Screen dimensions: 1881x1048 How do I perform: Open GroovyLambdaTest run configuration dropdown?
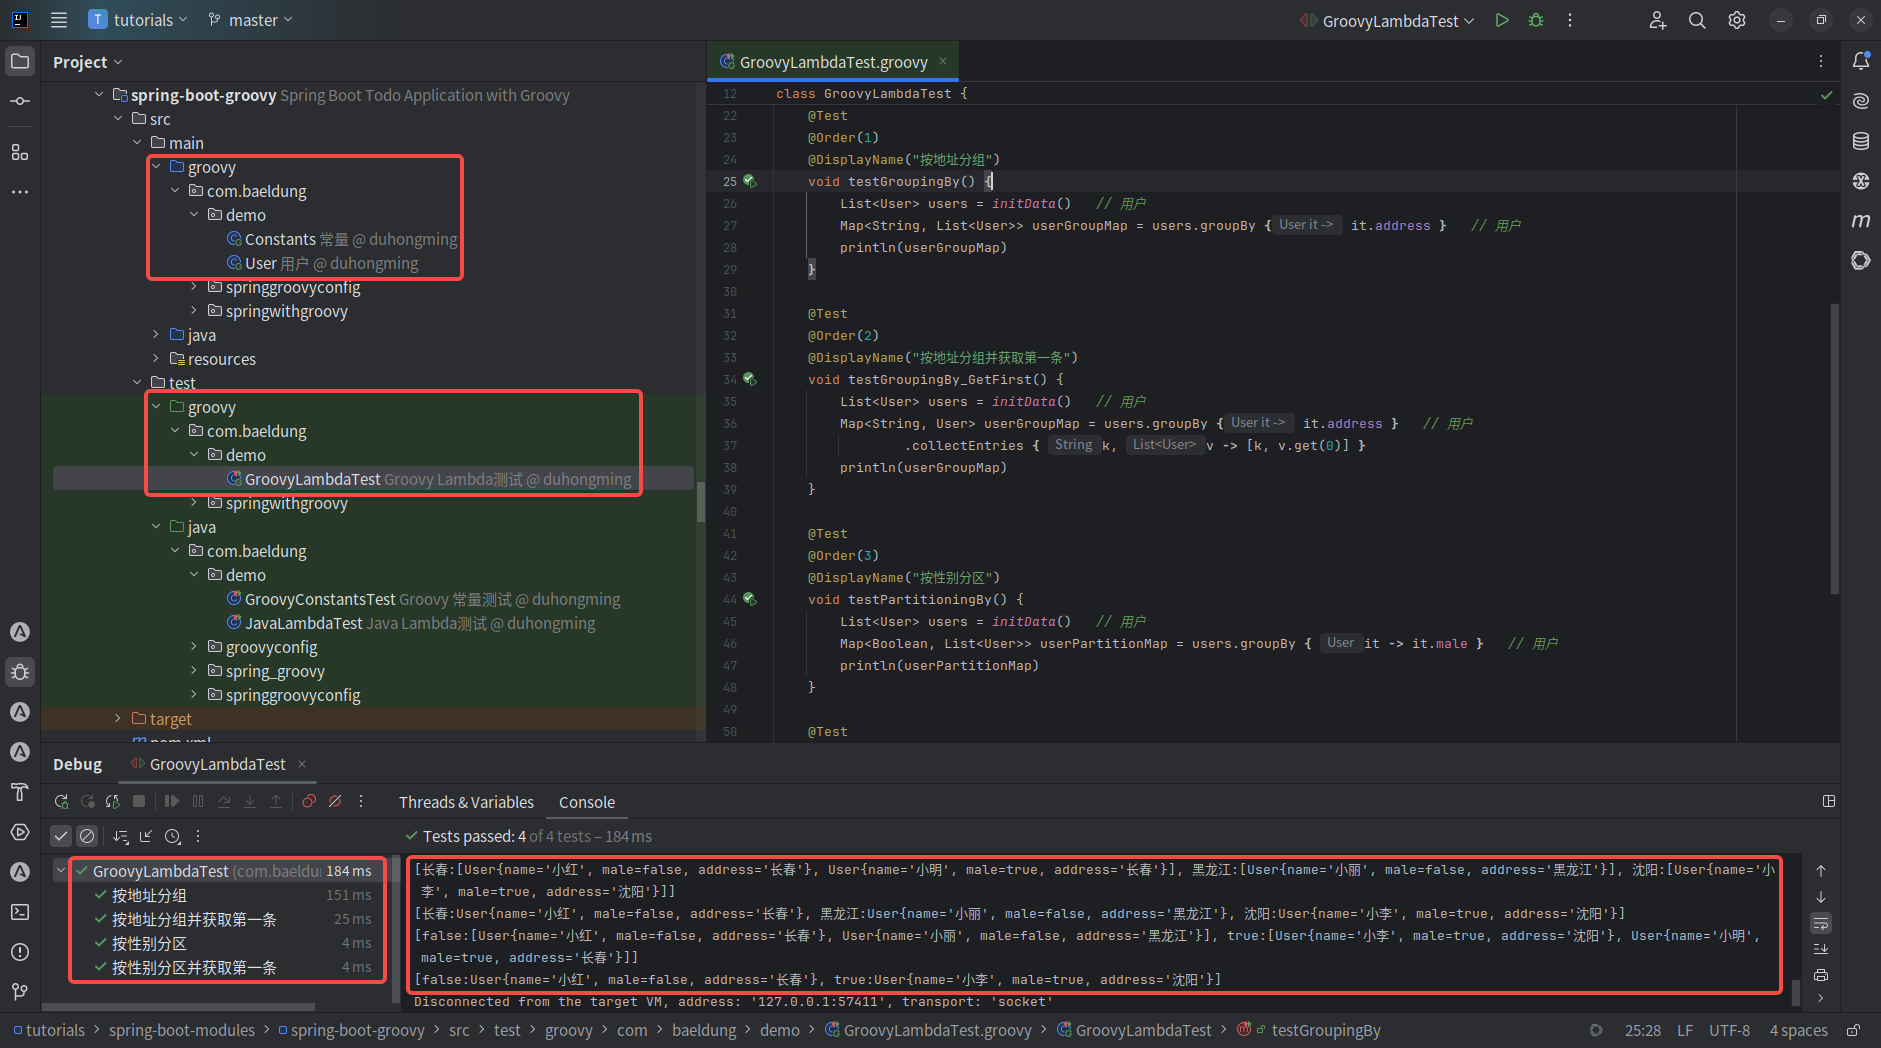point(1388,20)
